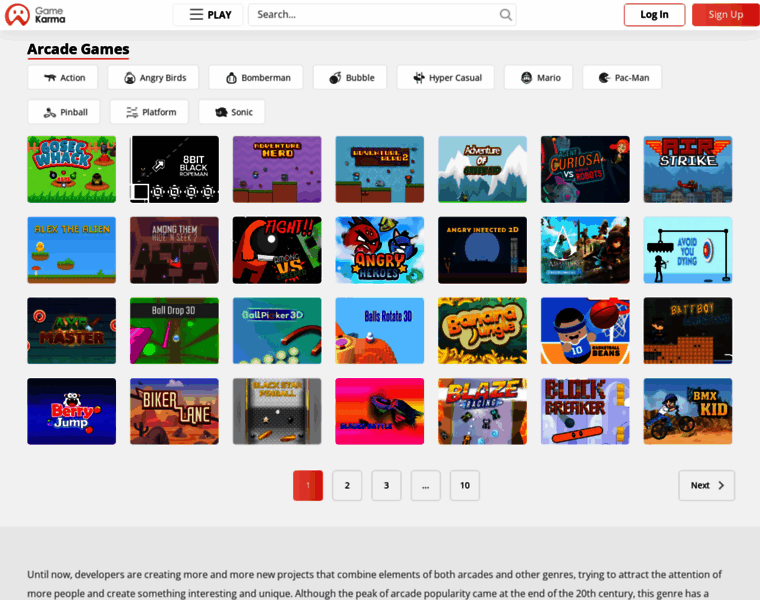Click the Next page button
760x600 pixels.
pyautogui.click(x=707, y=485)
